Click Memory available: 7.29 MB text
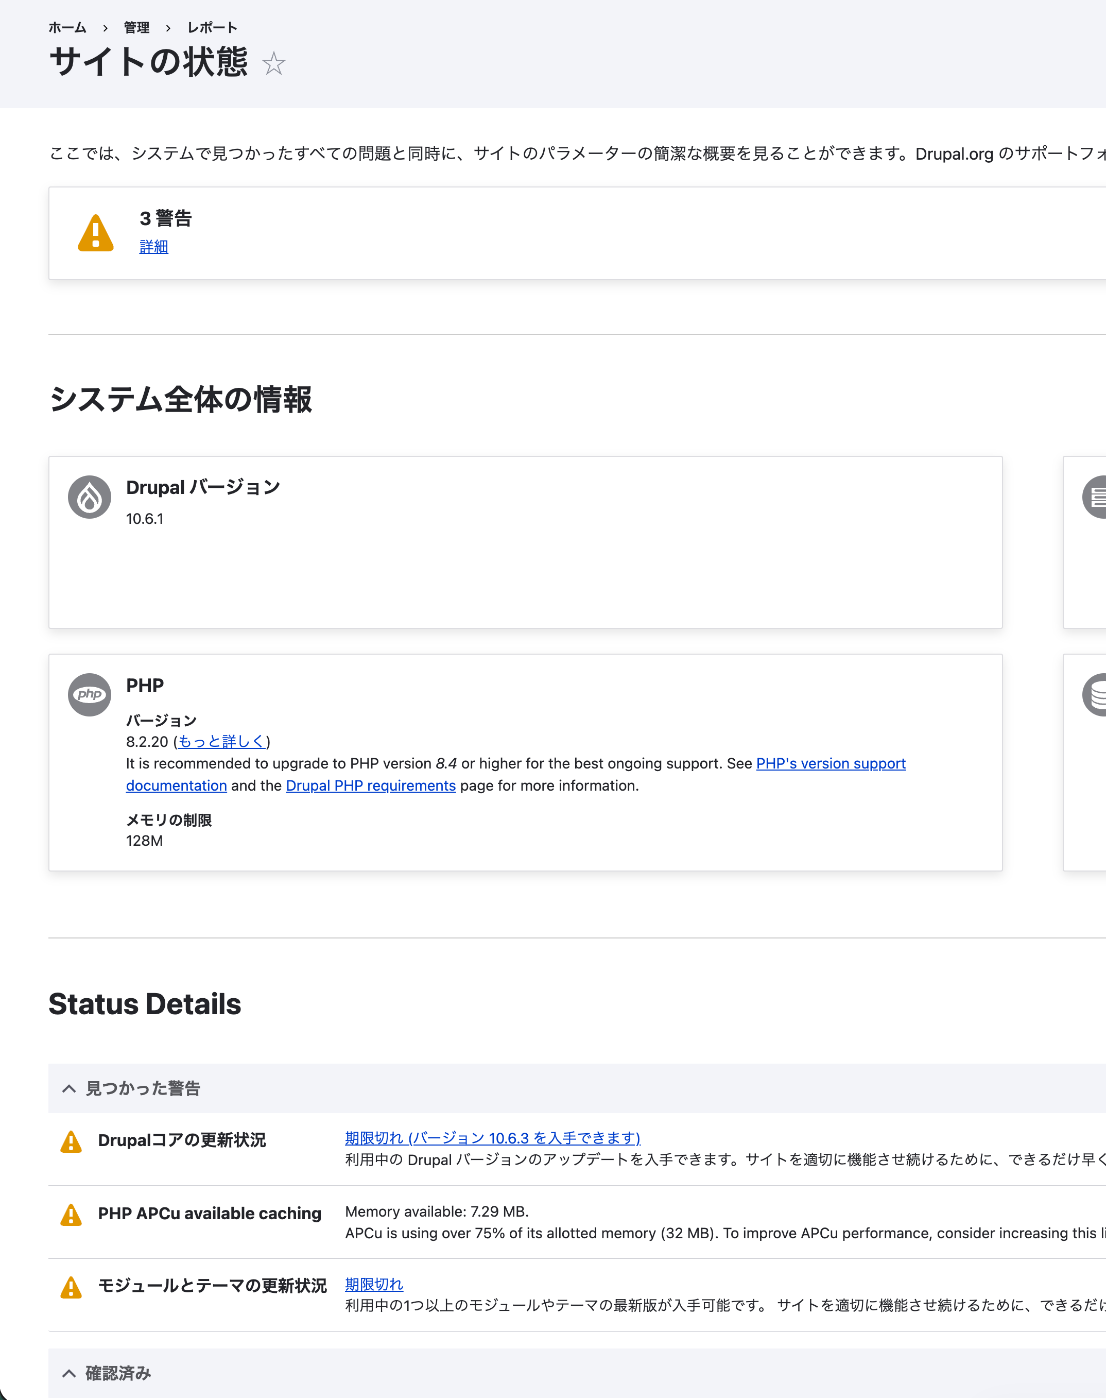 pos(437,1212)
